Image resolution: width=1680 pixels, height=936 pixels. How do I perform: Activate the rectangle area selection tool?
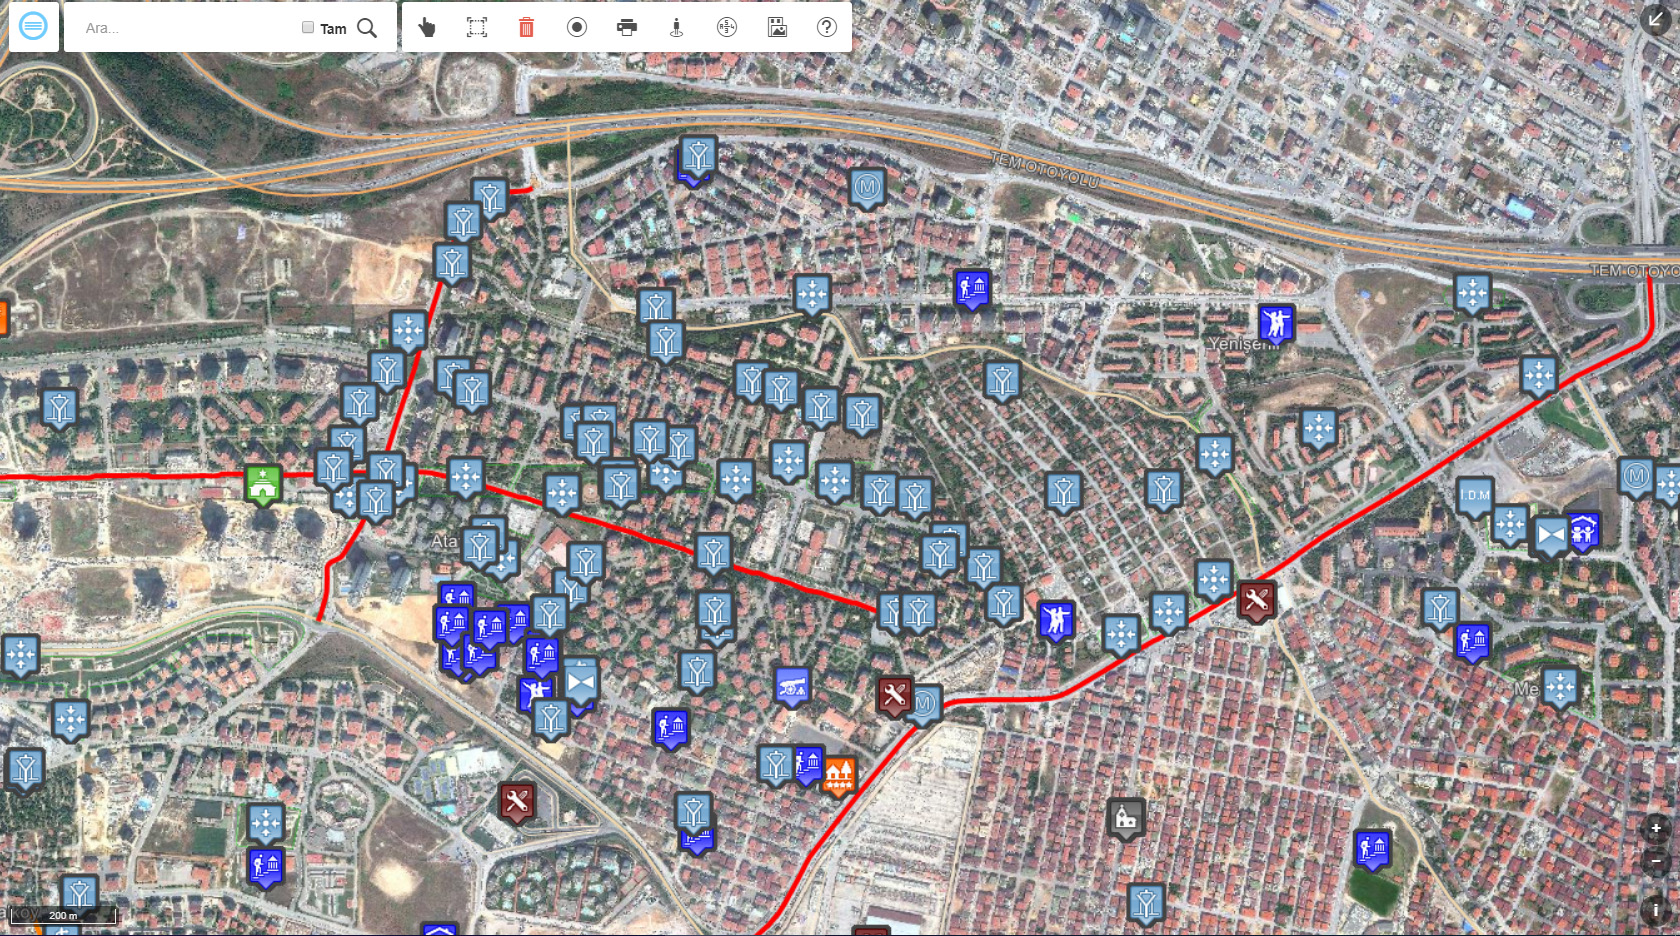coord(477,27)
